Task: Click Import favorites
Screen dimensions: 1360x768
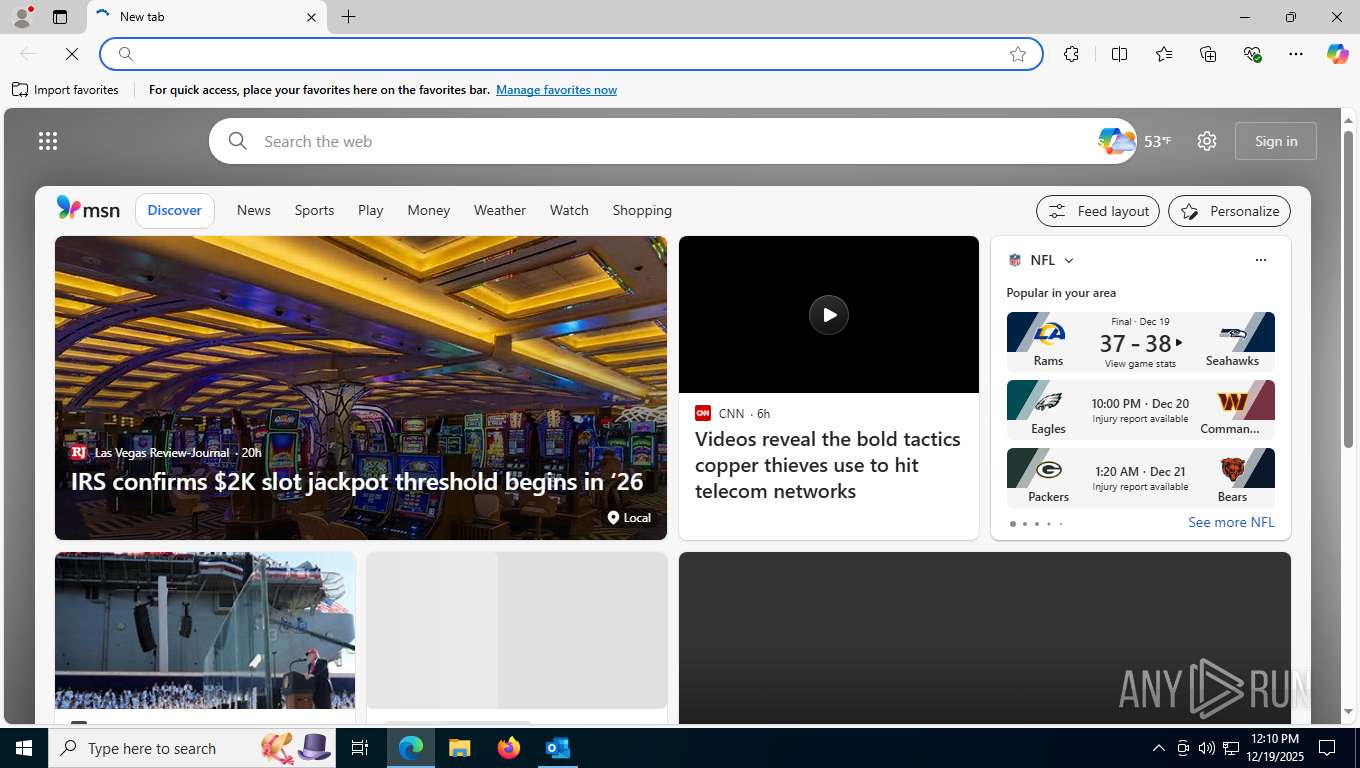Action: [x=65, y=90]
